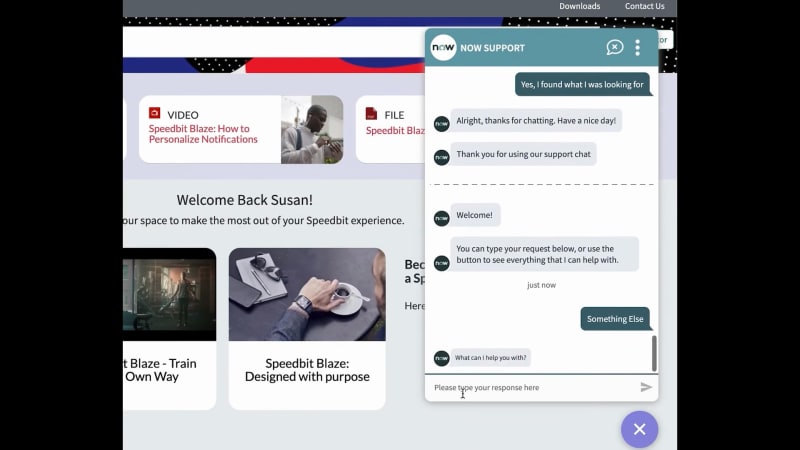
Task: Click the man with phone video thumbnail
Action: (312, 129)
